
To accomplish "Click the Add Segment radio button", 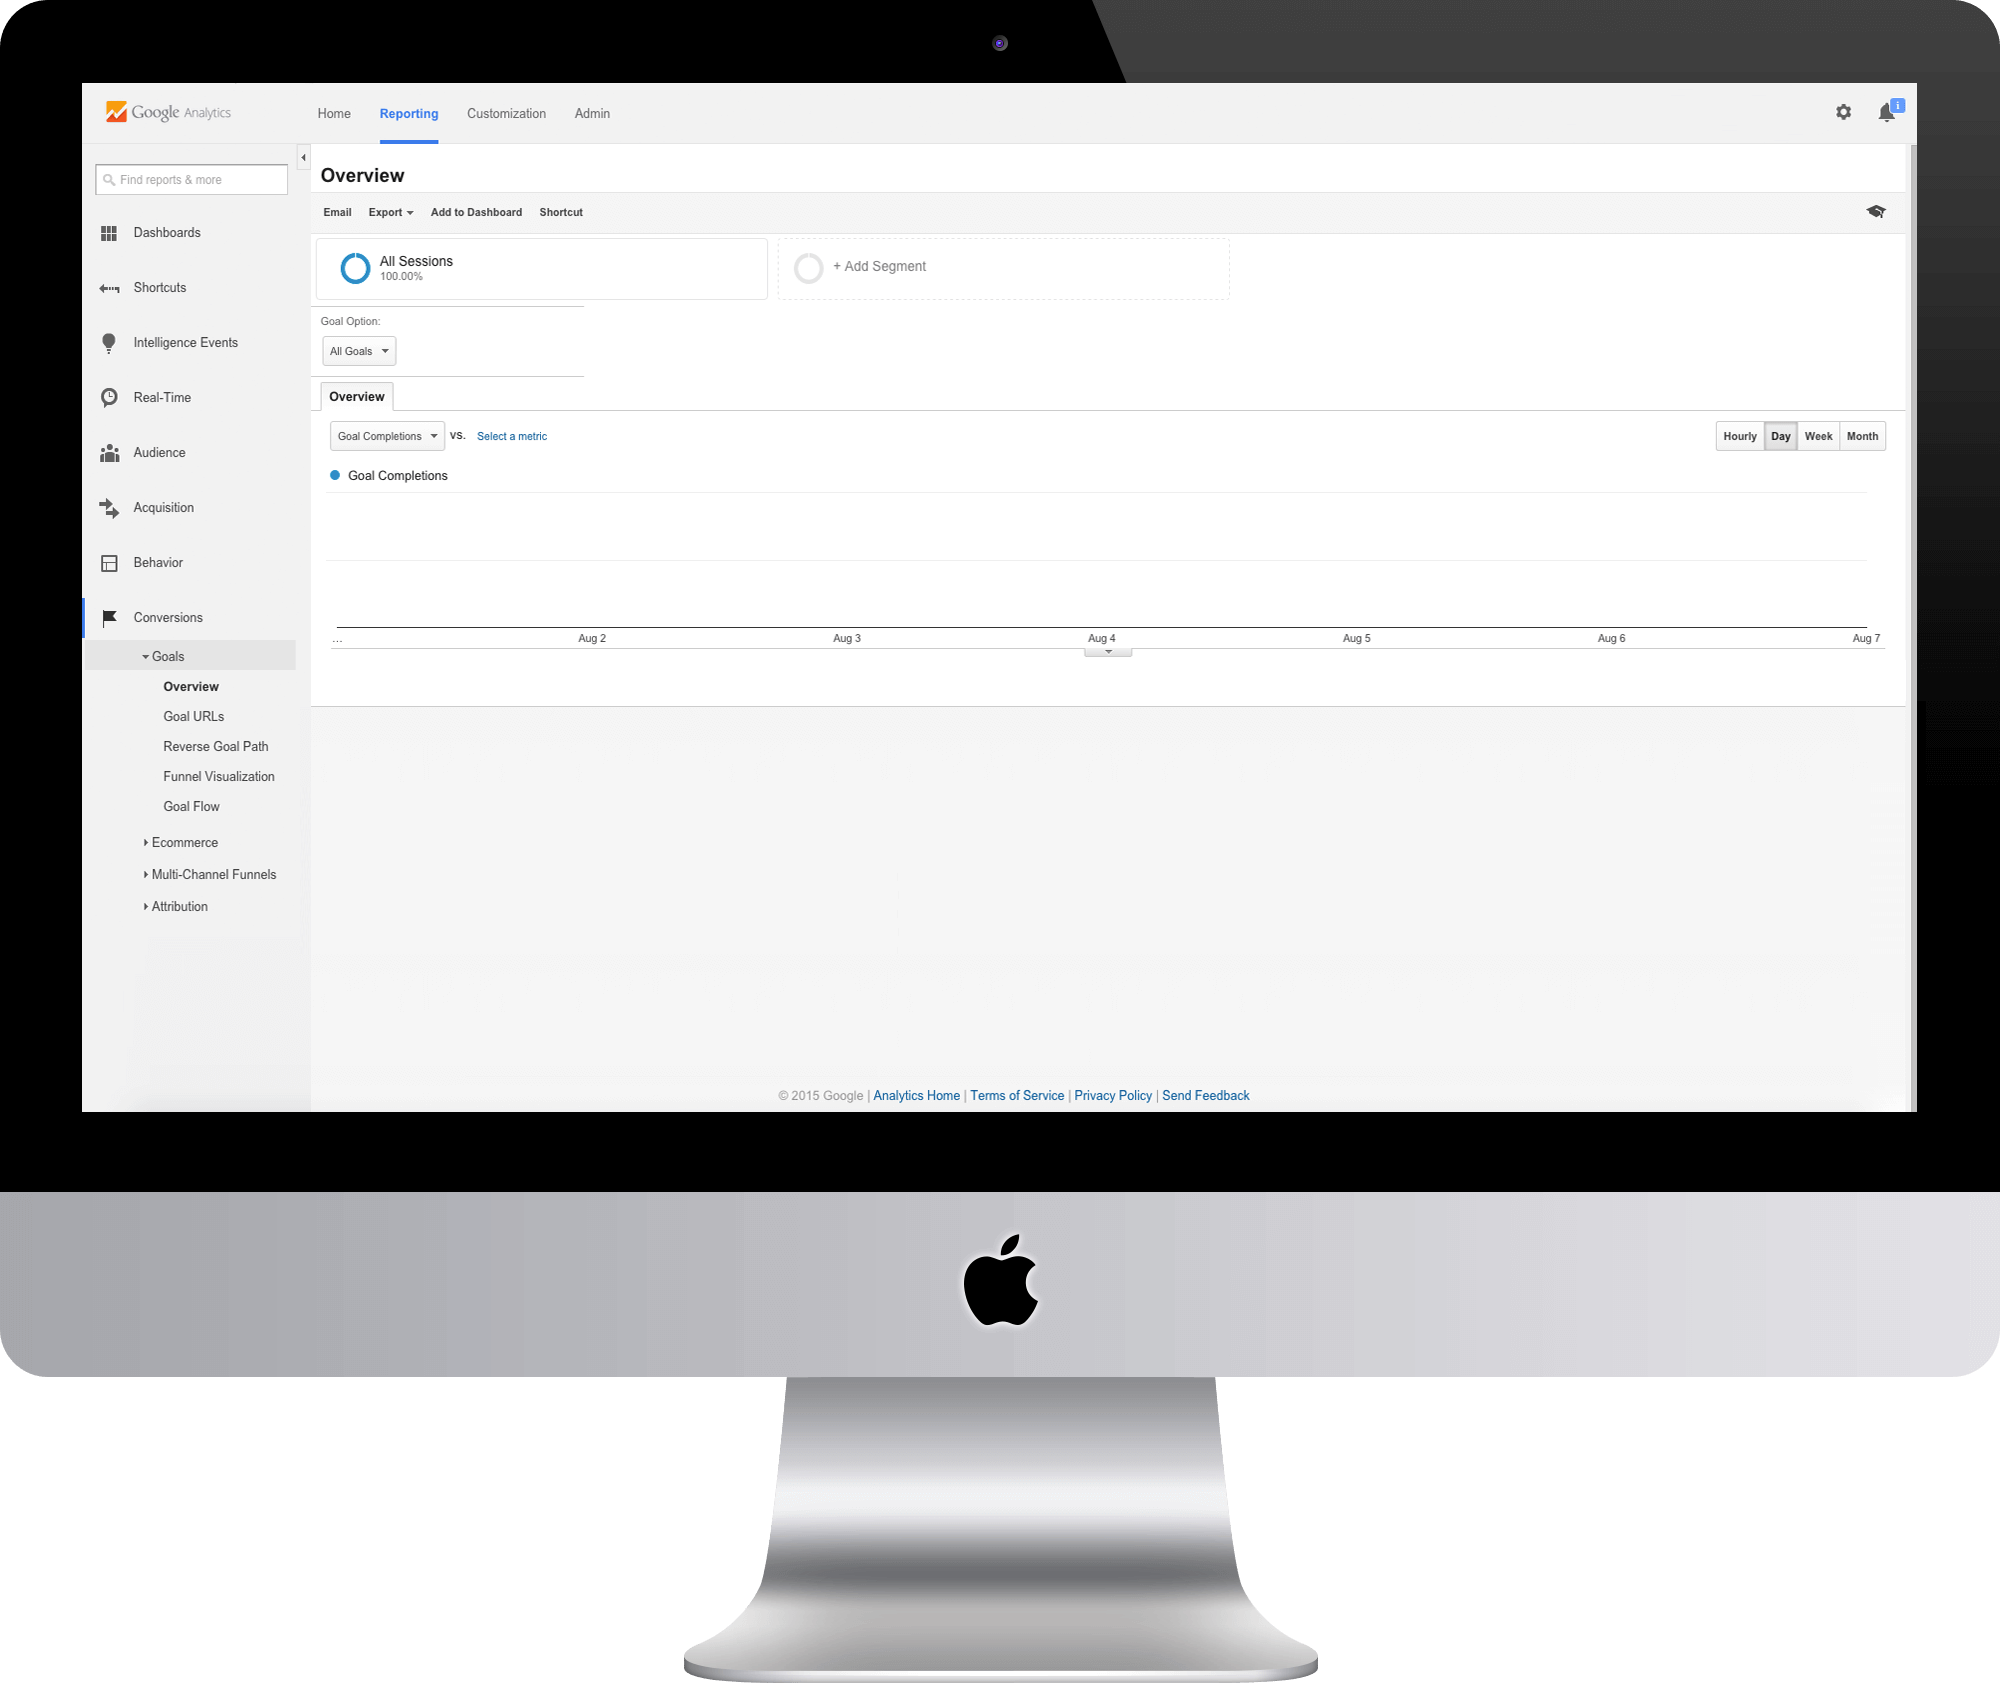I will click(808, 265).
